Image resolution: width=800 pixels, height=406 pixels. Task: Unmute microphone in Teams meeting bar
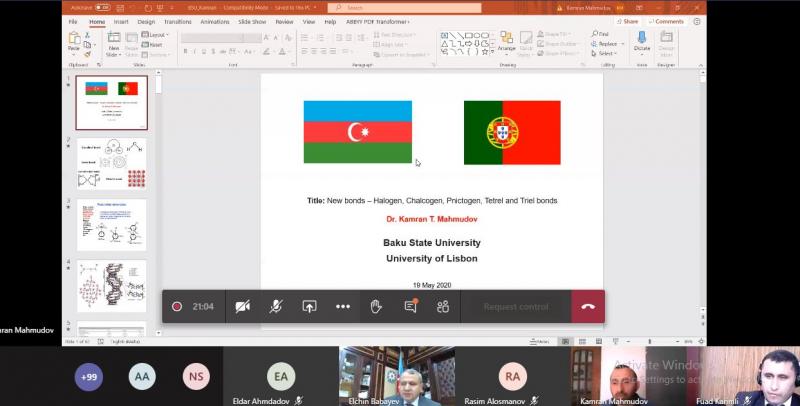(x=276, y=307)
